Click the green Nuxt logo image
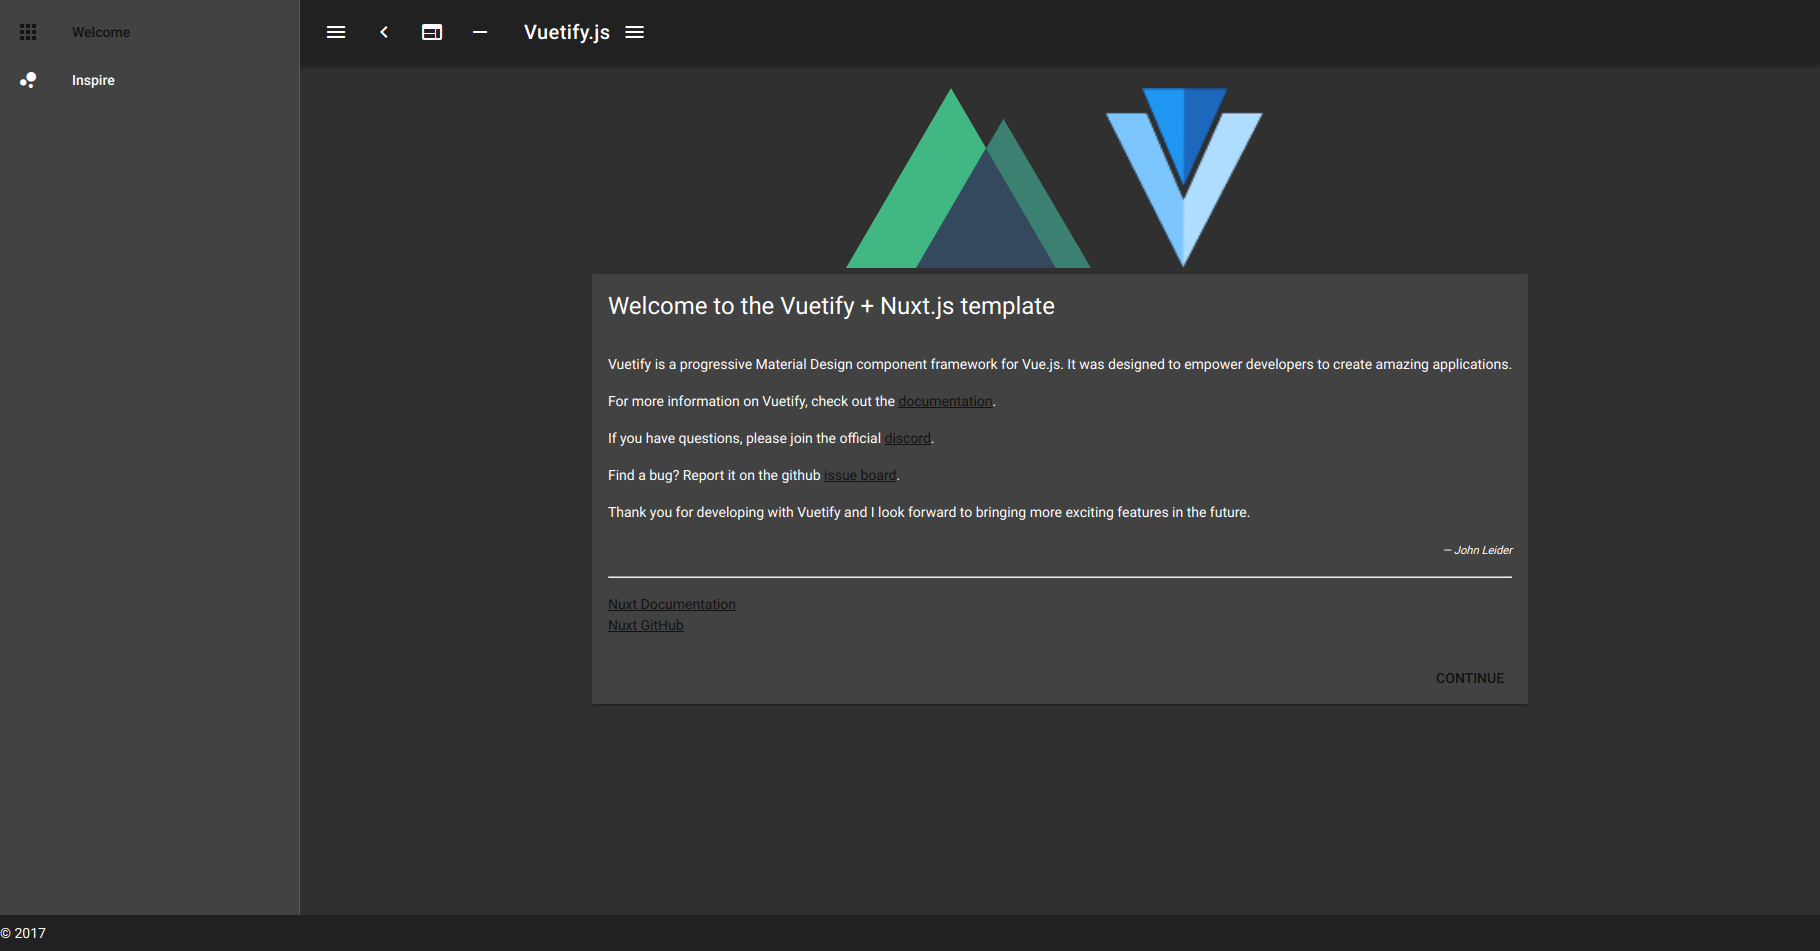The height and width of the screenshot is (951, 1820). click(x=968, y=178)
